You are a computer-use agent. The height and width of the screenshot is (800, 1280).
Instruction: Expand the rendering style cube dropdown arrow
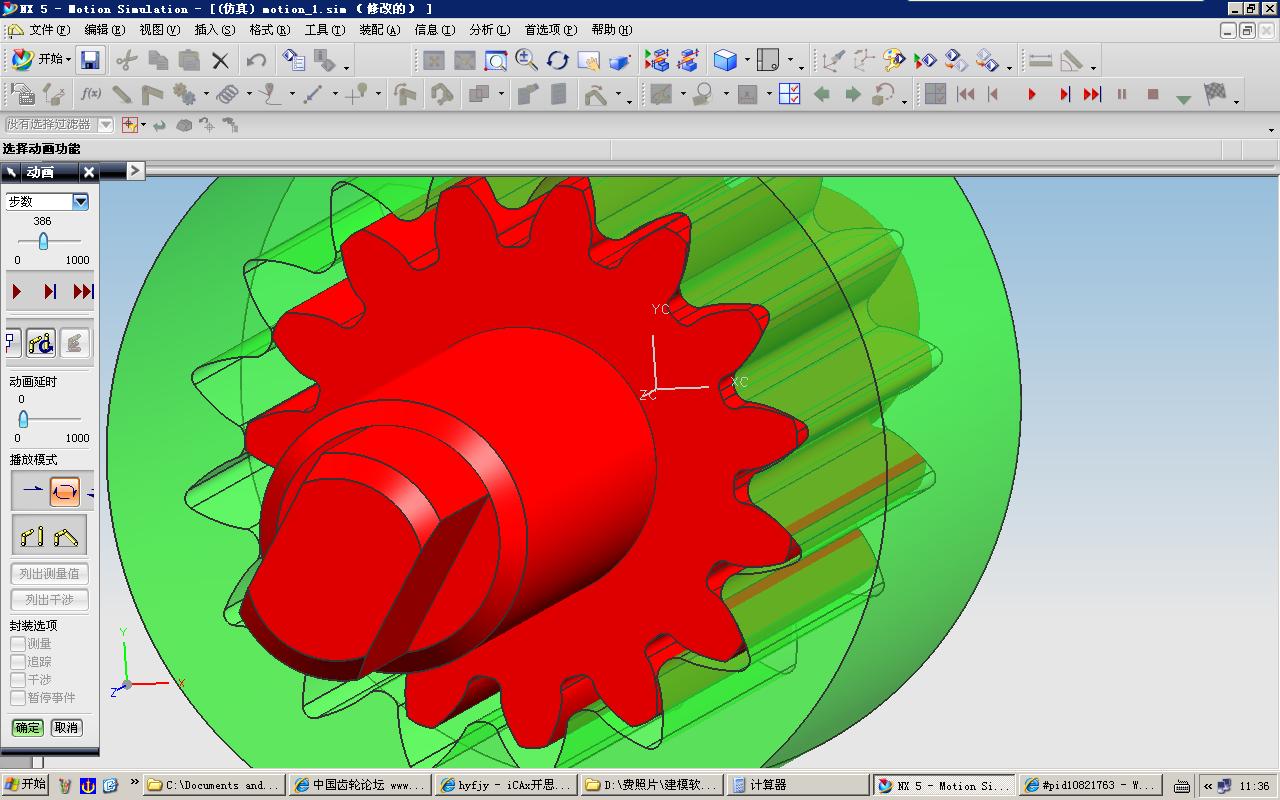746,61
